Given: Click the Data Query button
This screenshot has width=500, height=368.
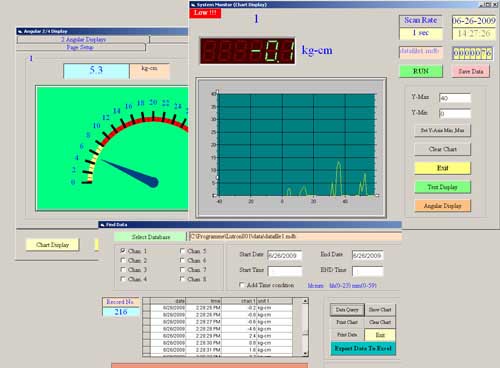Looking at the screenshot, I should coord(347,310).
